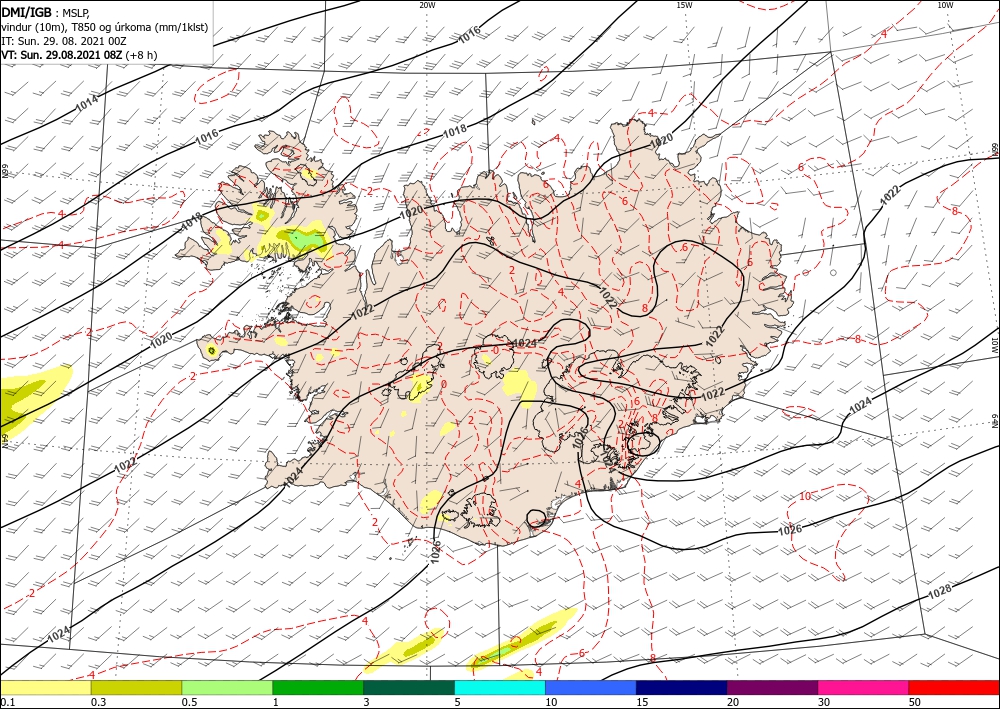Viewport: 1000px width, 709px height.
Task: Click the "1014" isobar label
Action: [87, 103]
